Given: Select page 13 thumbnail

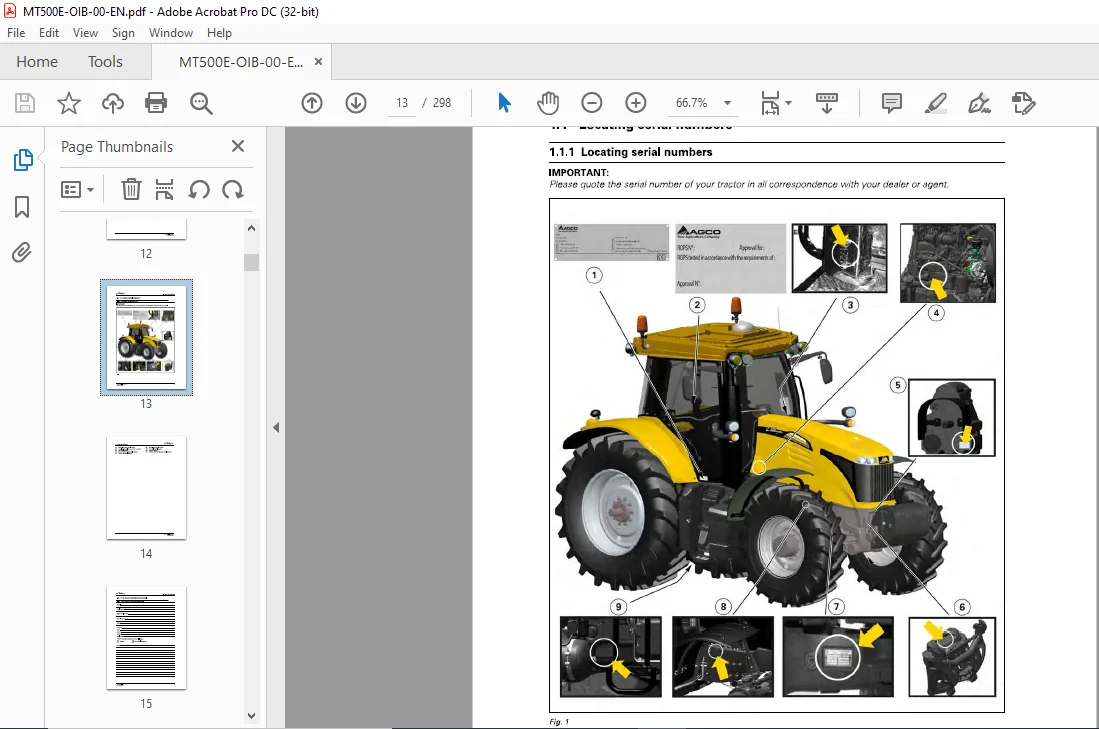Looking at the screenshot, I should coord(146,337).
